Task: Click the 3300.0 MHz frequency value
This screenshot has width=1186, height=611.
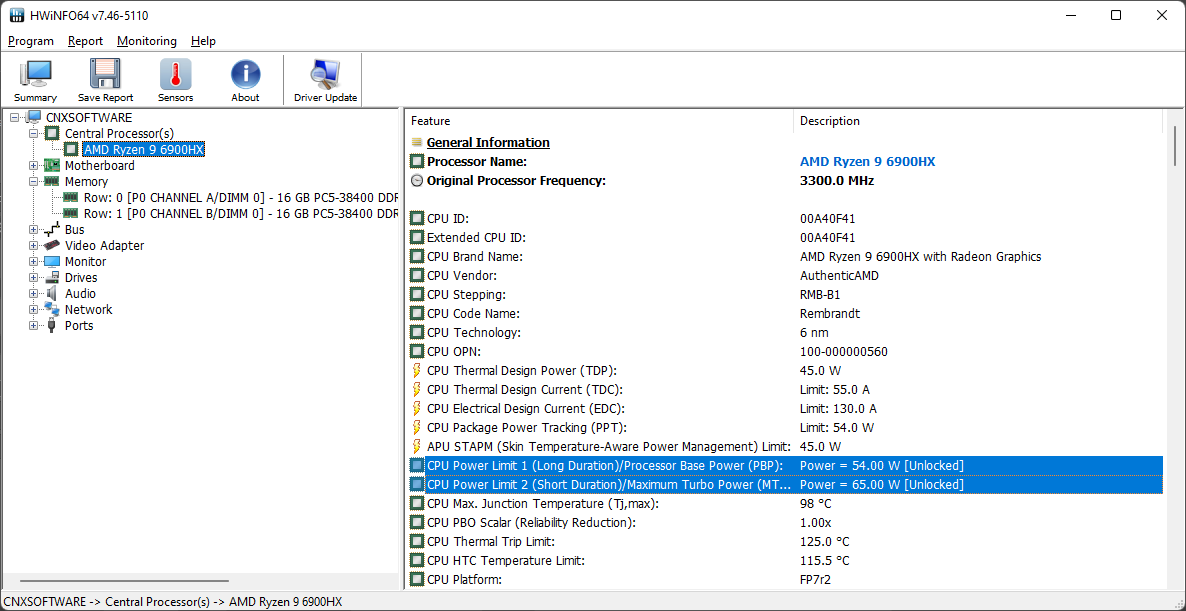Action: (x=839, y=181)
